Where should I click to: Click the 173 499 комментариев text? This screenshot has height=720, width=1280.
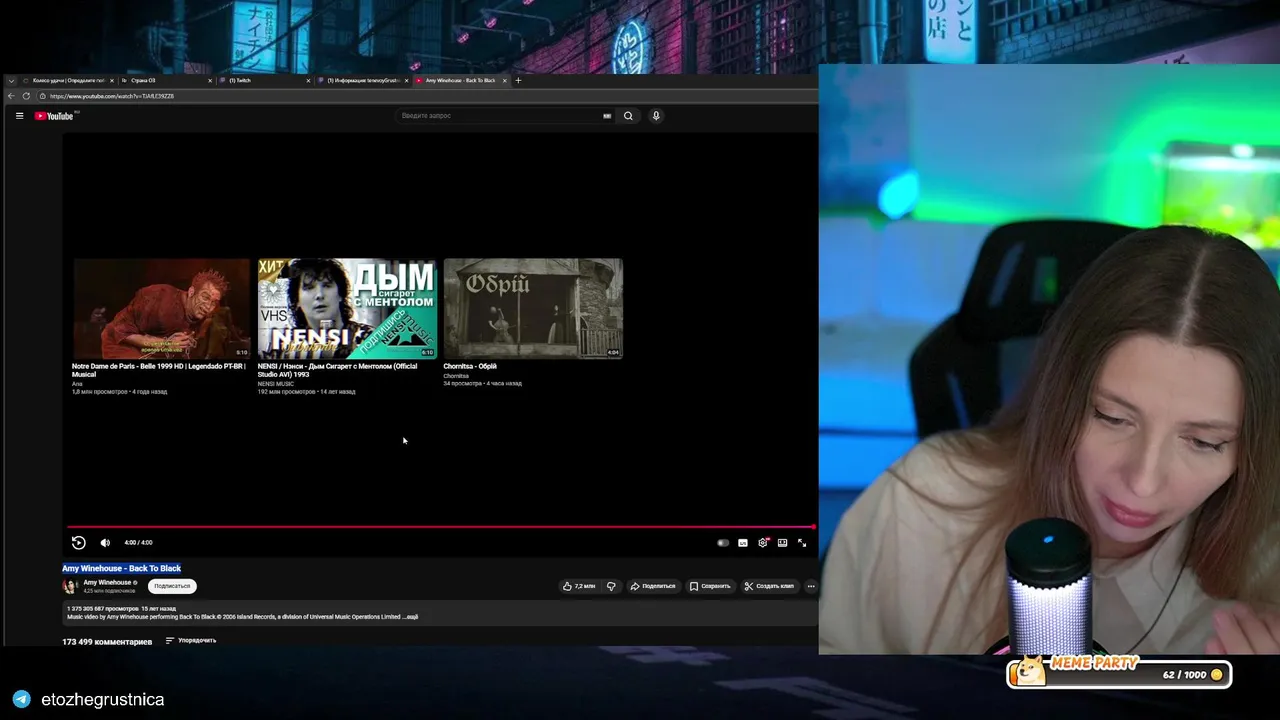[107, 641]
